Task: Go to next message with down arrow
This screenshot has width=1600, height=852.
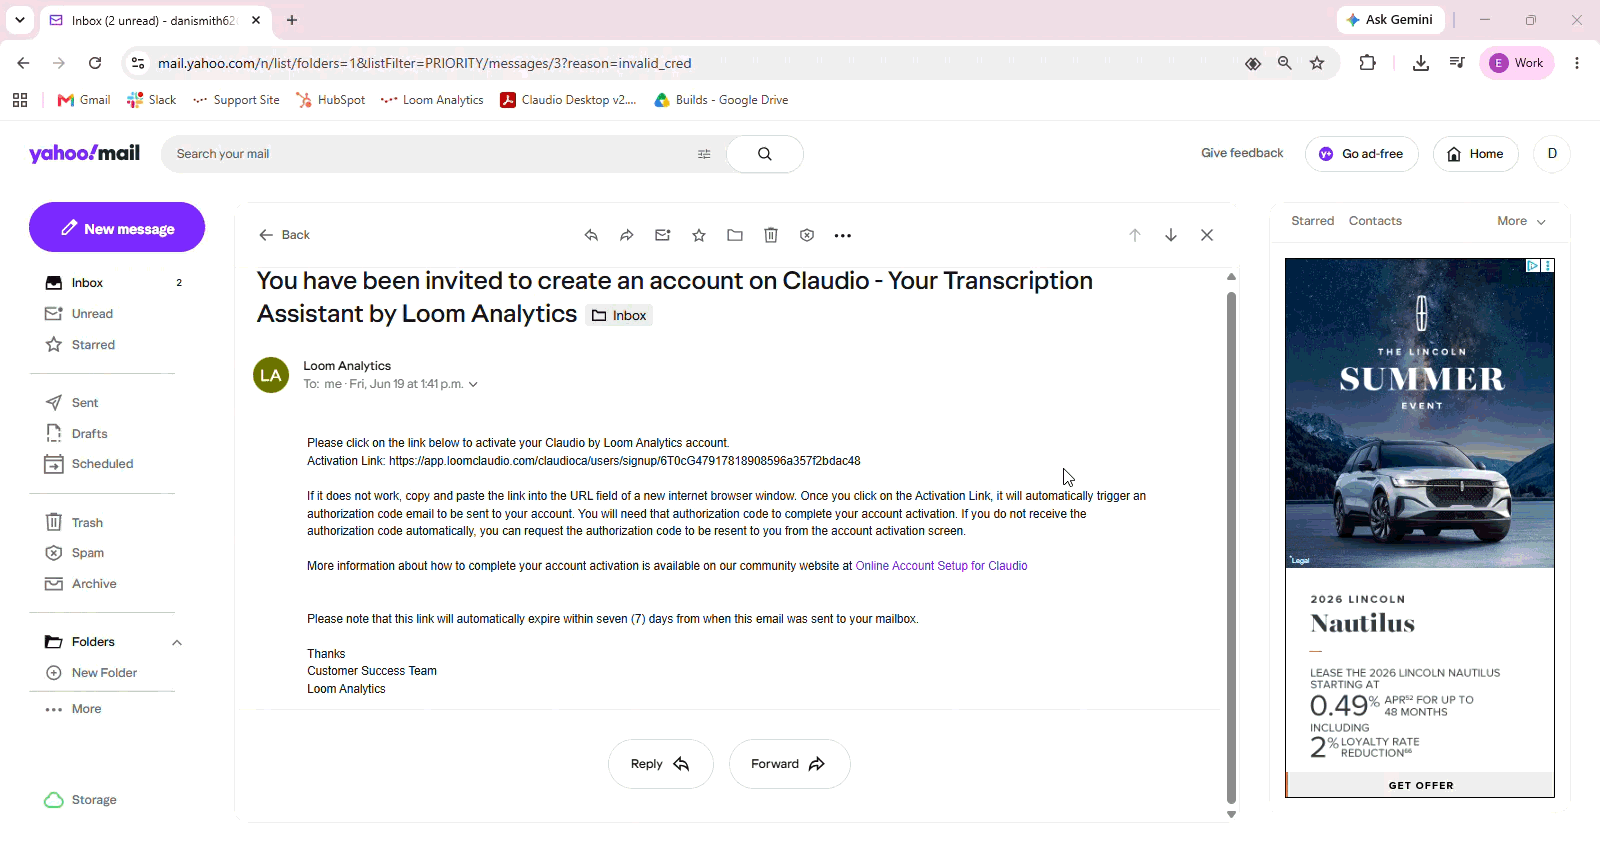Action: 1171,235
